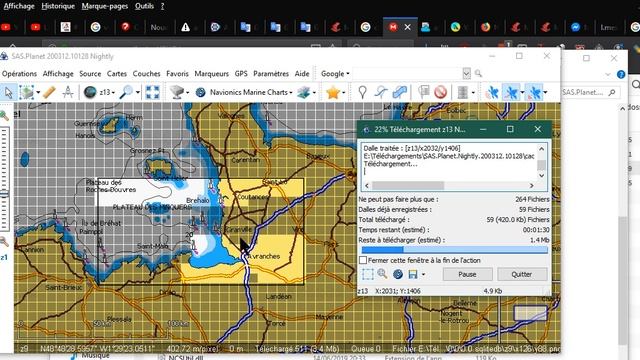Pause the tile download

click(467, 274)
